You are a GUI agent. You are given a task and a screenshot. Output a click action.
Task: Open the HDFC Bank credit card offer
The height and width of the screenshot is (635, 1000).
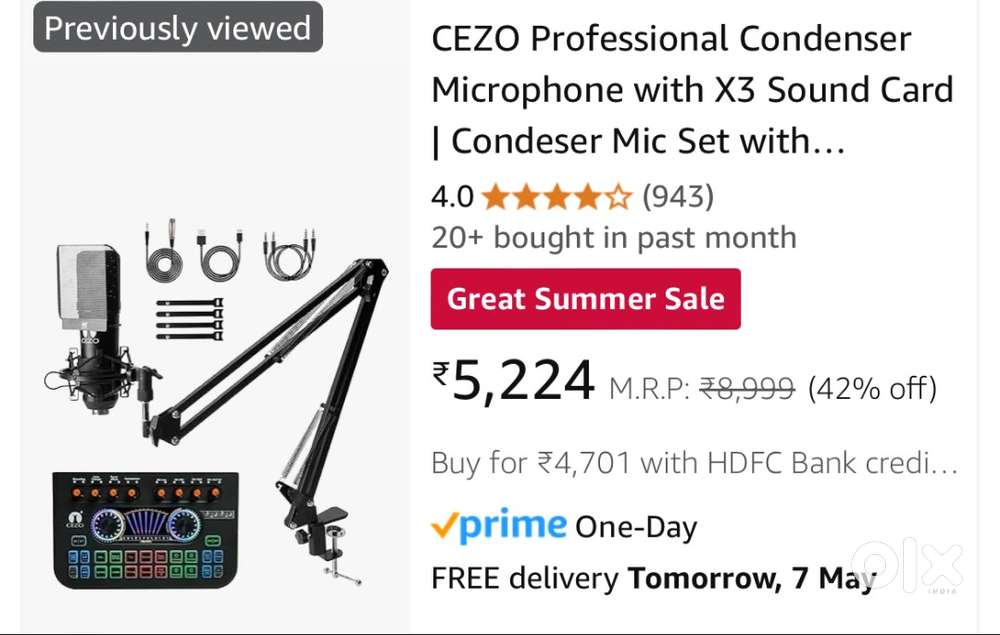pyautogui.click(x=694, y=463)
